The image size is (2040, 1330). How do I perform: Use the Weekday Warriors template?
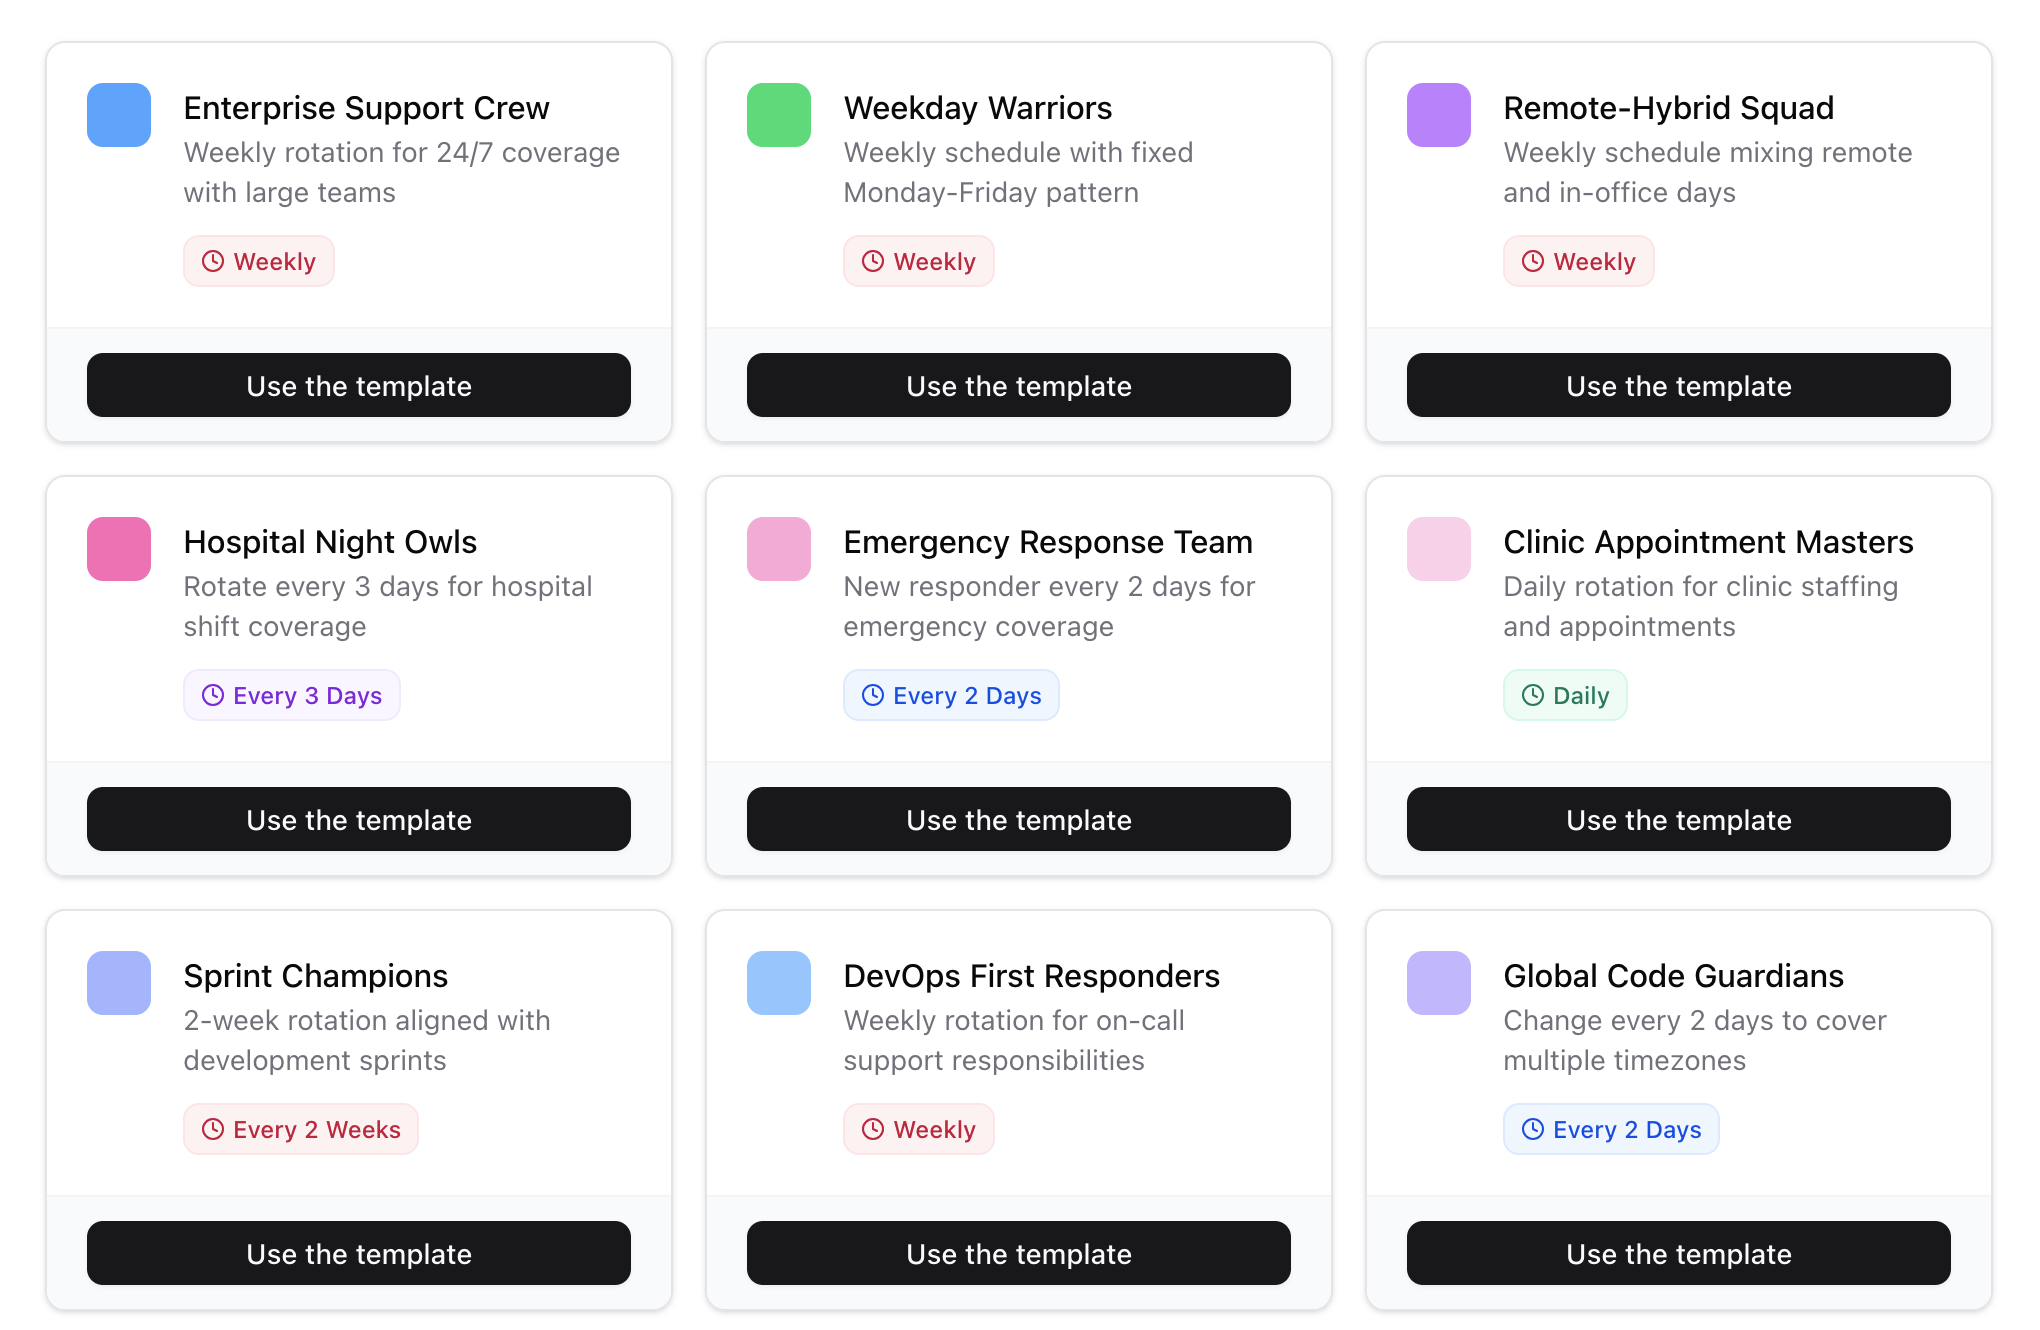1019,385
